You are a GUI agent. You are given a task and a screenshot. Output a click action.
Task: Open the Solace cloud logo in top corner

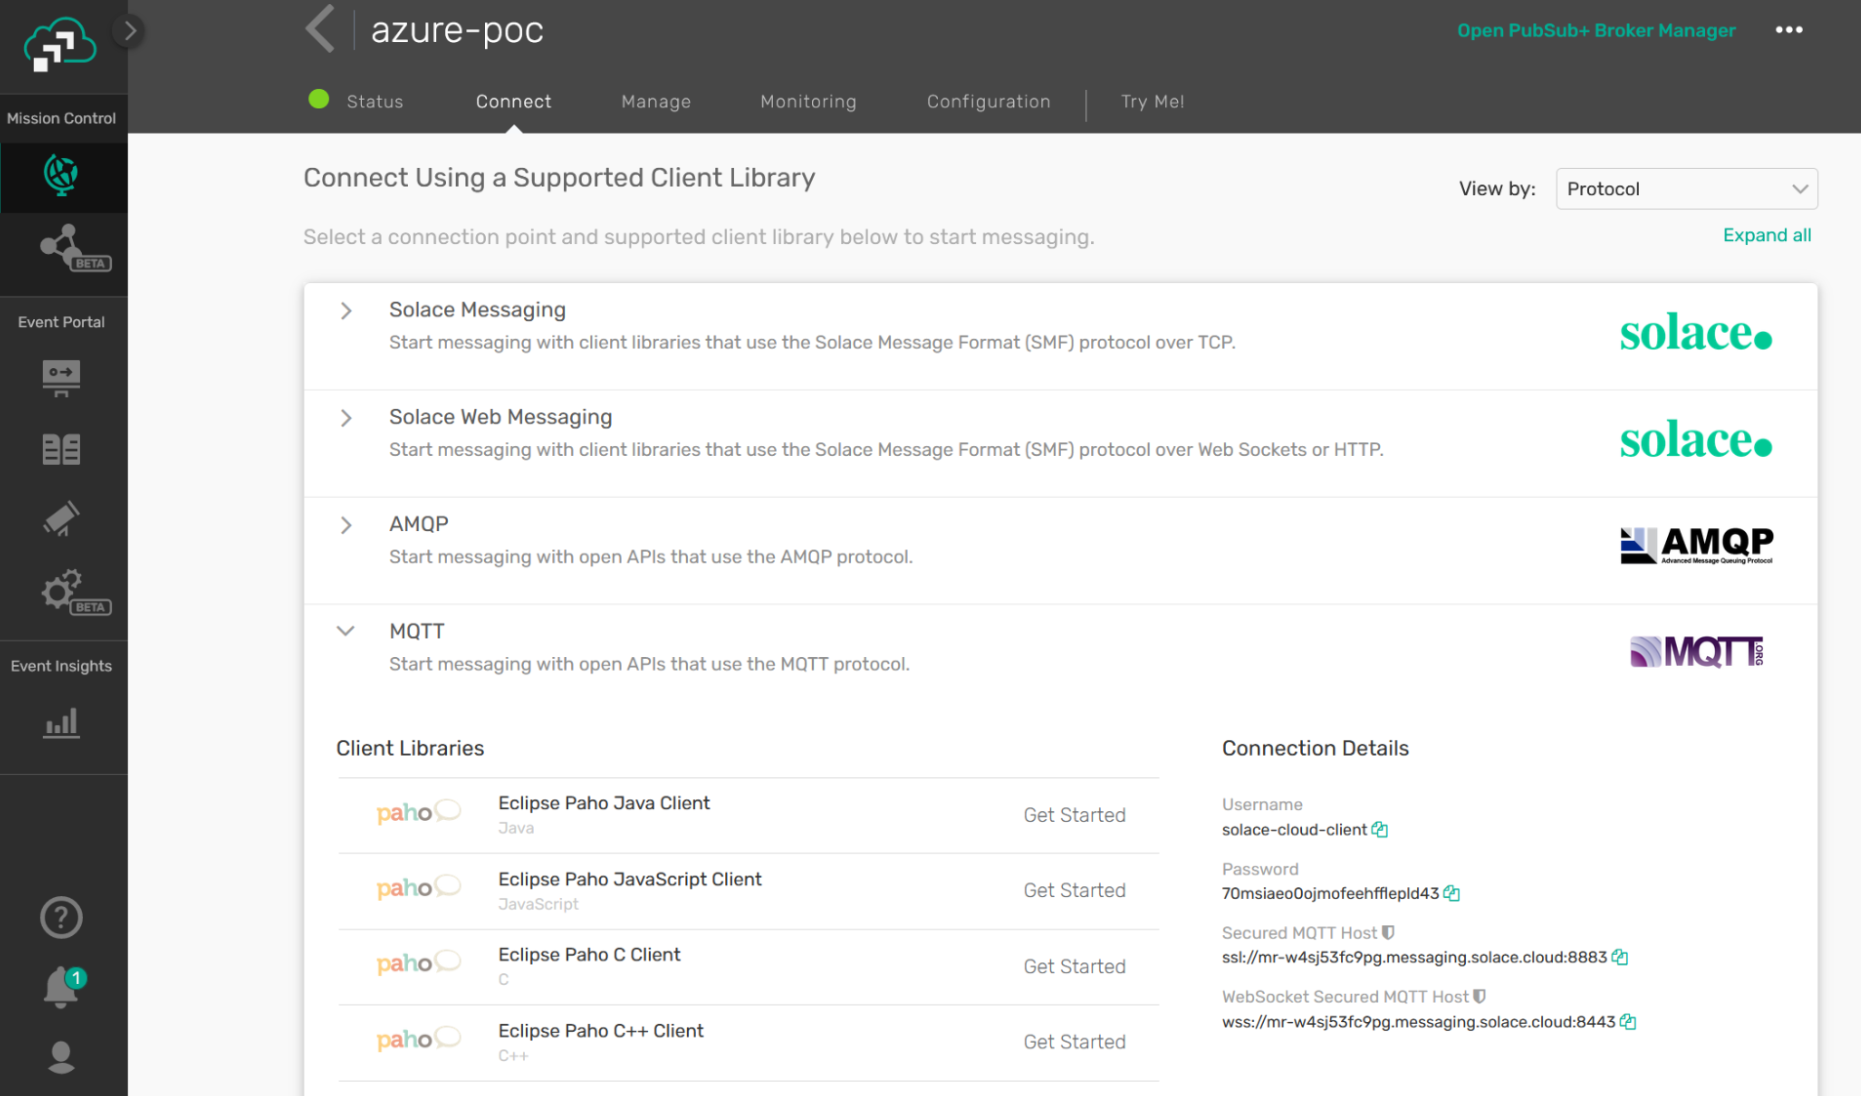point(57,45)
